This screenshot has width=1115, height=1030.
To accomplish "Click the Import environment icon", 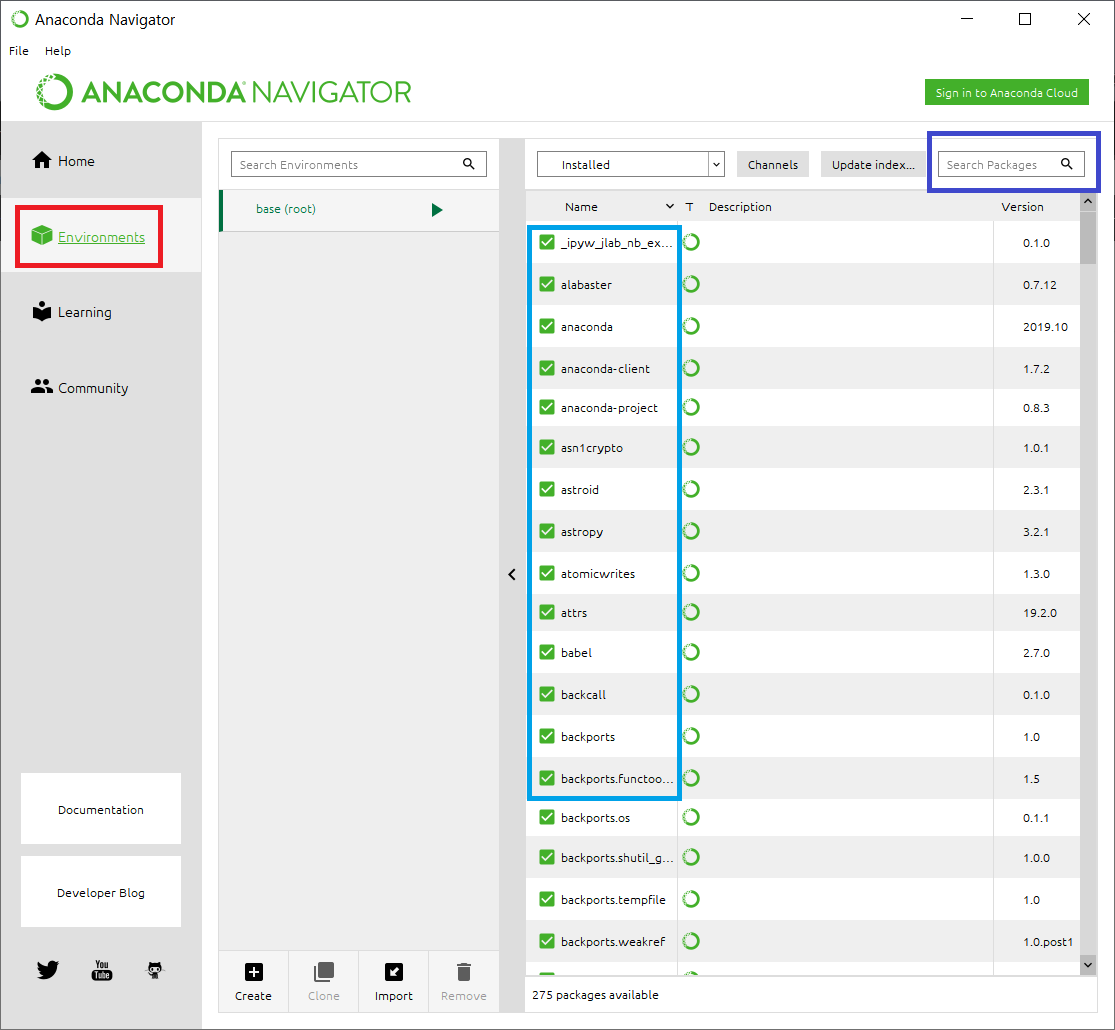I will 394,972.
